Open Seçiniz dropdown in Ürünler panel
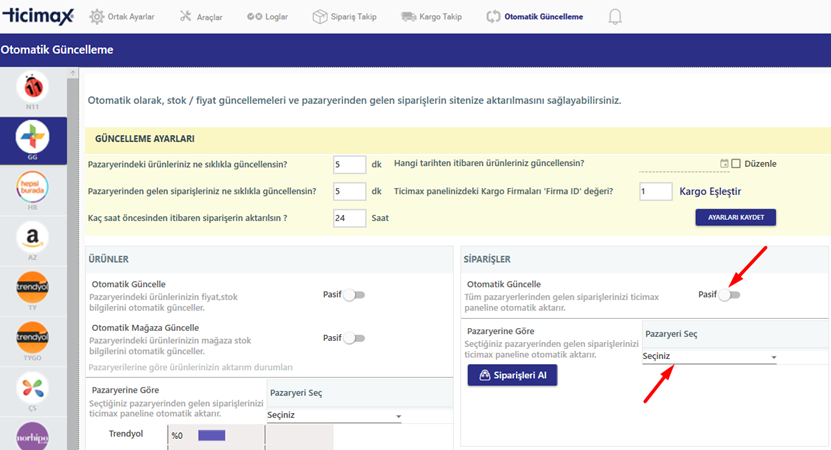Viewport: 831px width, 450px height. point(334,415)
